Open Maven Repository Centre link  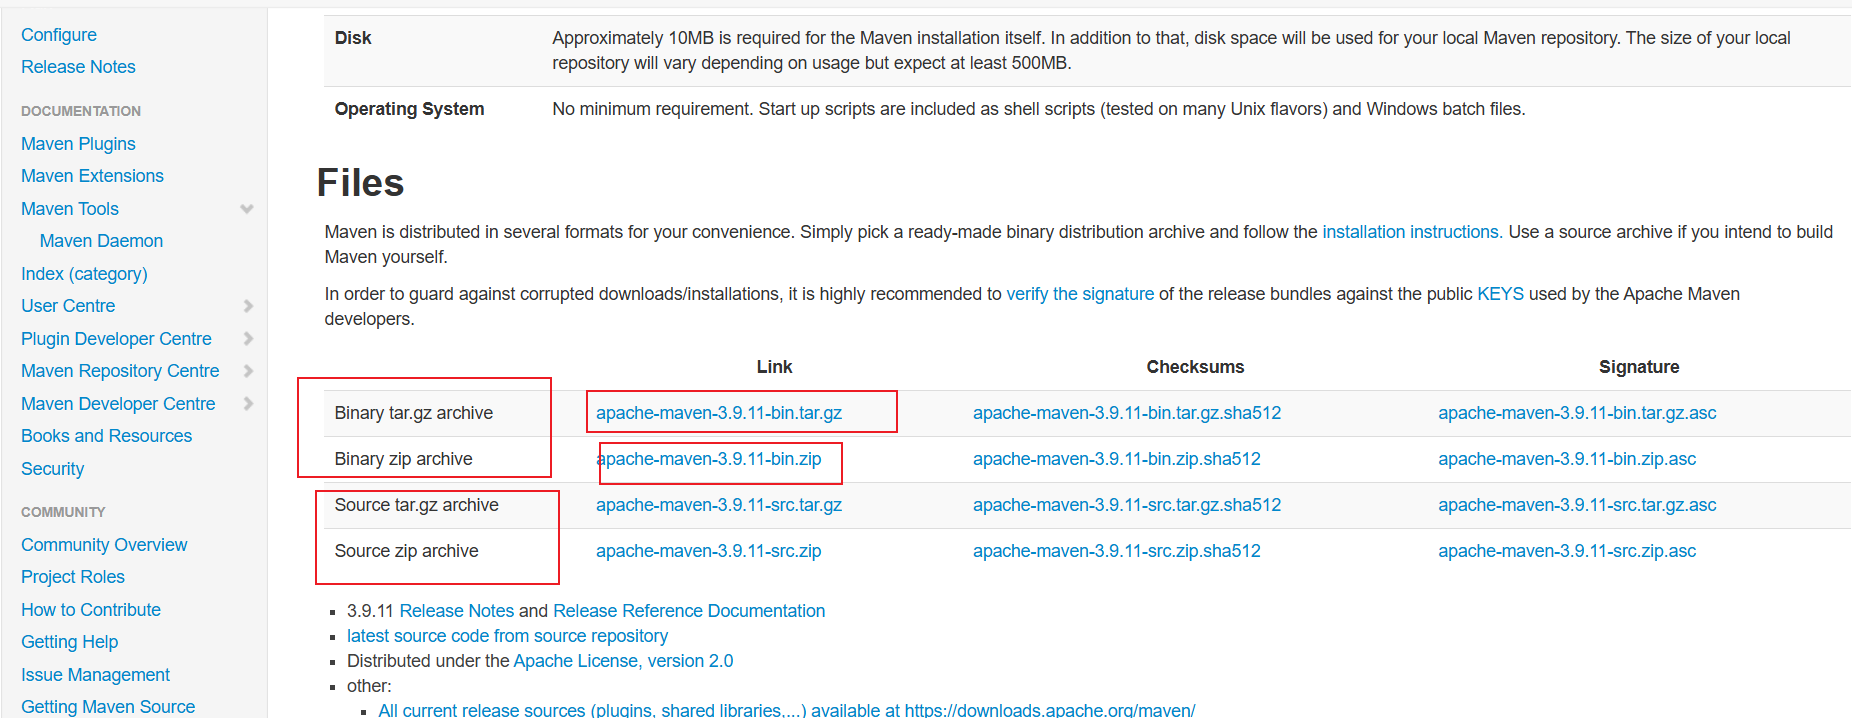[120, 371]
